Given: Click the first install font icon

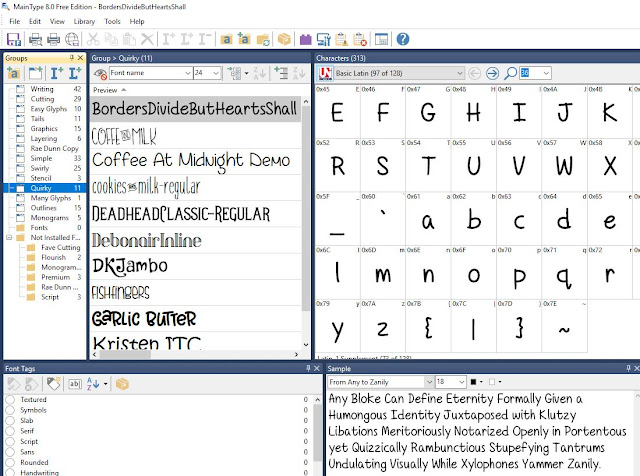Looking at the screenshot, I should [x=168, y=40].
